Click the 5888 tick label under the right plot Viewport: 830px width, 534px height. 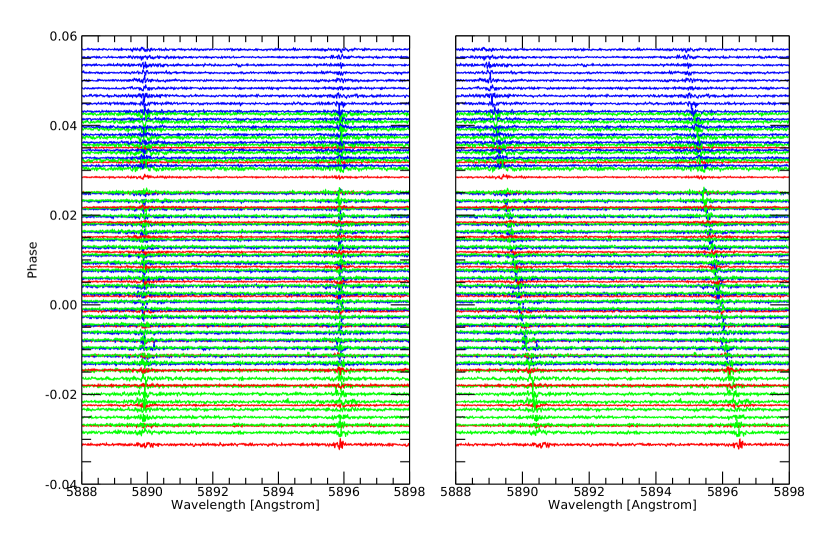click(456, 492)
